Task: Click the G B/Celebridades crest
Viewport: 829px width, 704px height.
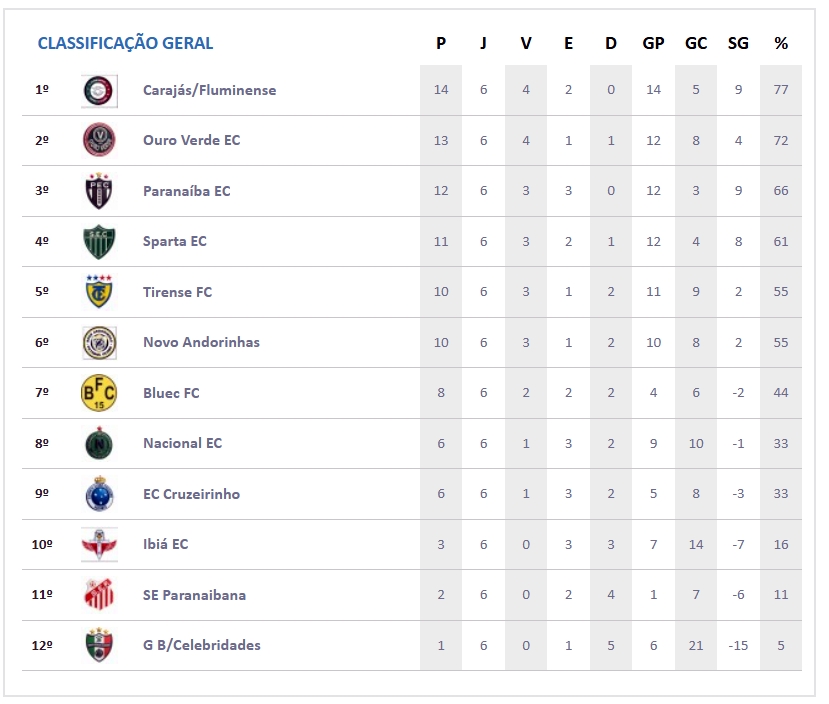Action: point(99,645)
